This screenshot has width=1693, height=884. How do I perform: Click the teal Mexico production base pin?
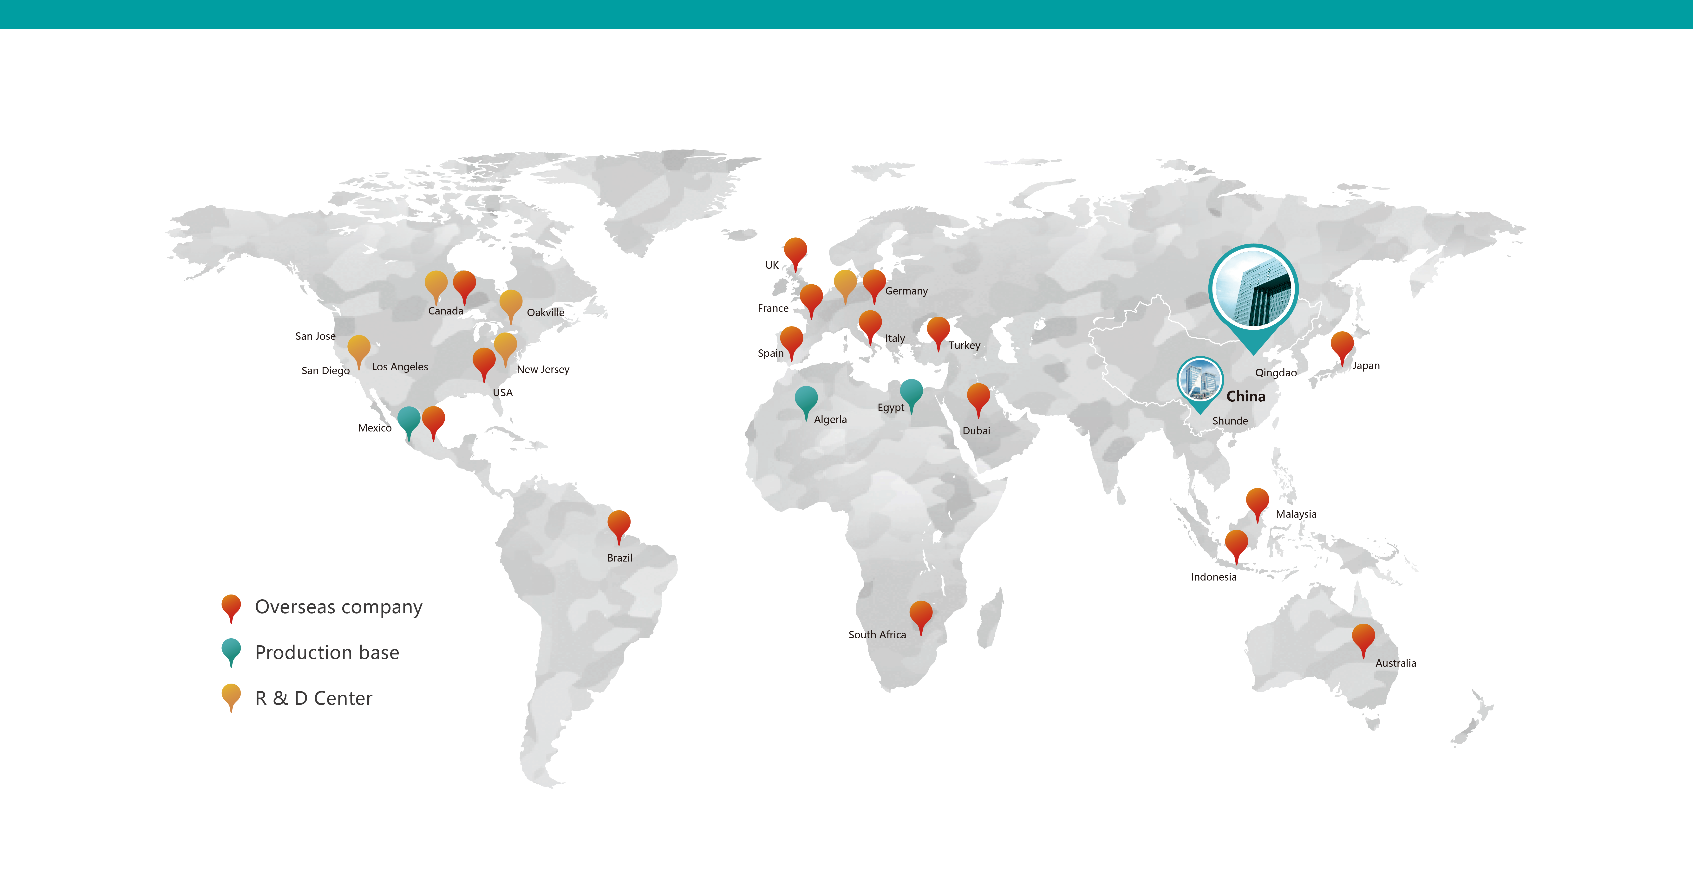408,420
